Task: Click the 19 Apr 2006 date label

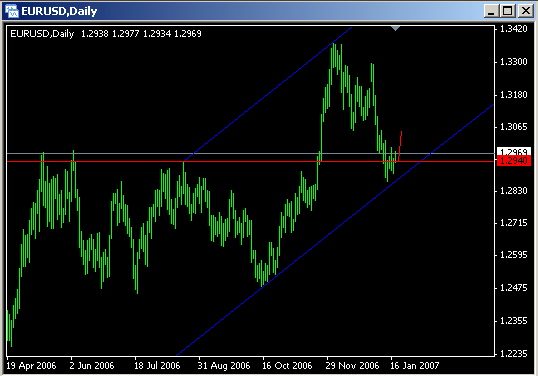Action: click(x=31, y=366)
